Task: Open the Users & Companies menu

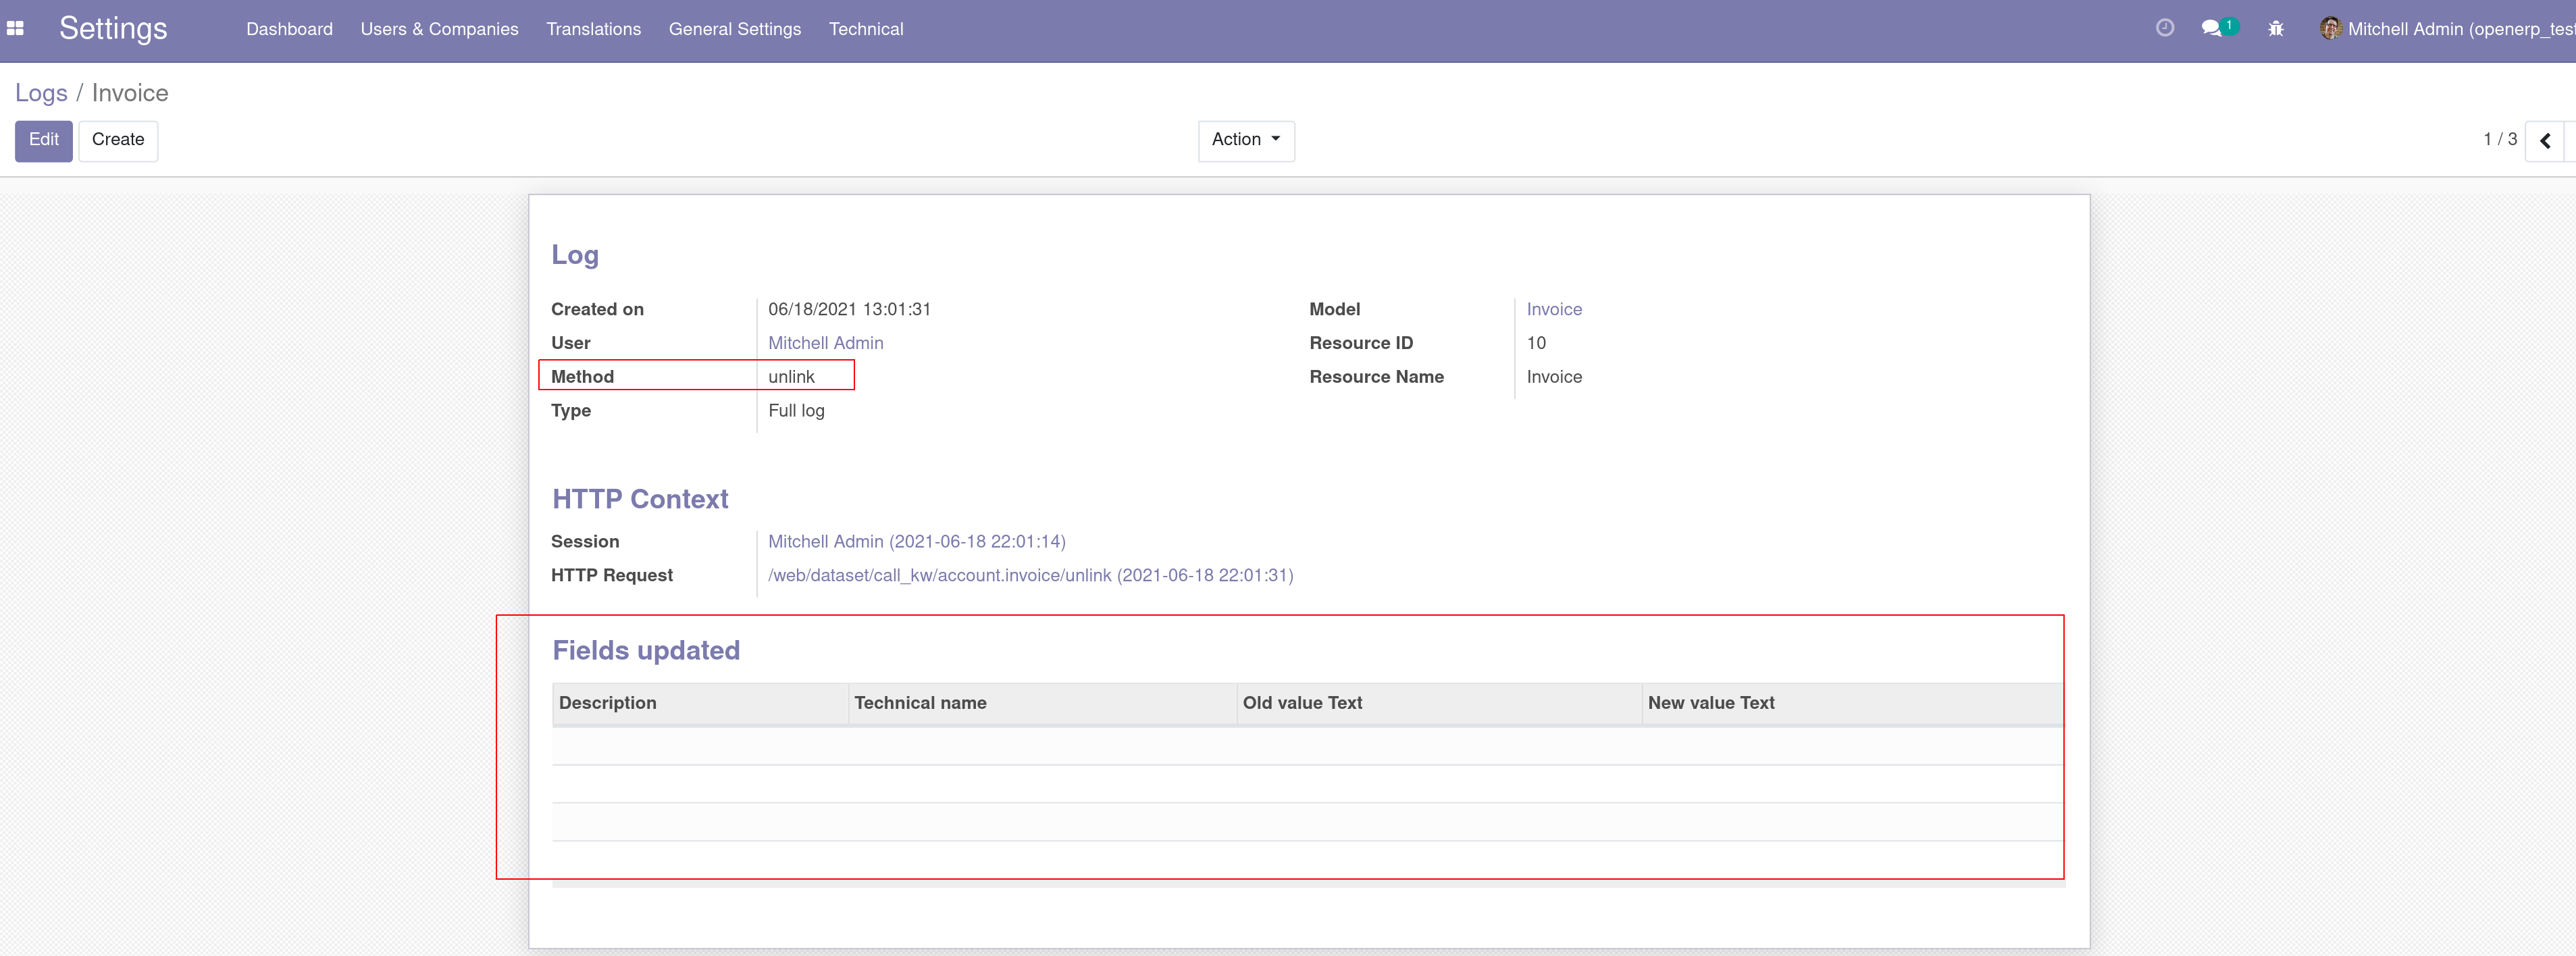Action: (x=439, y=29)
